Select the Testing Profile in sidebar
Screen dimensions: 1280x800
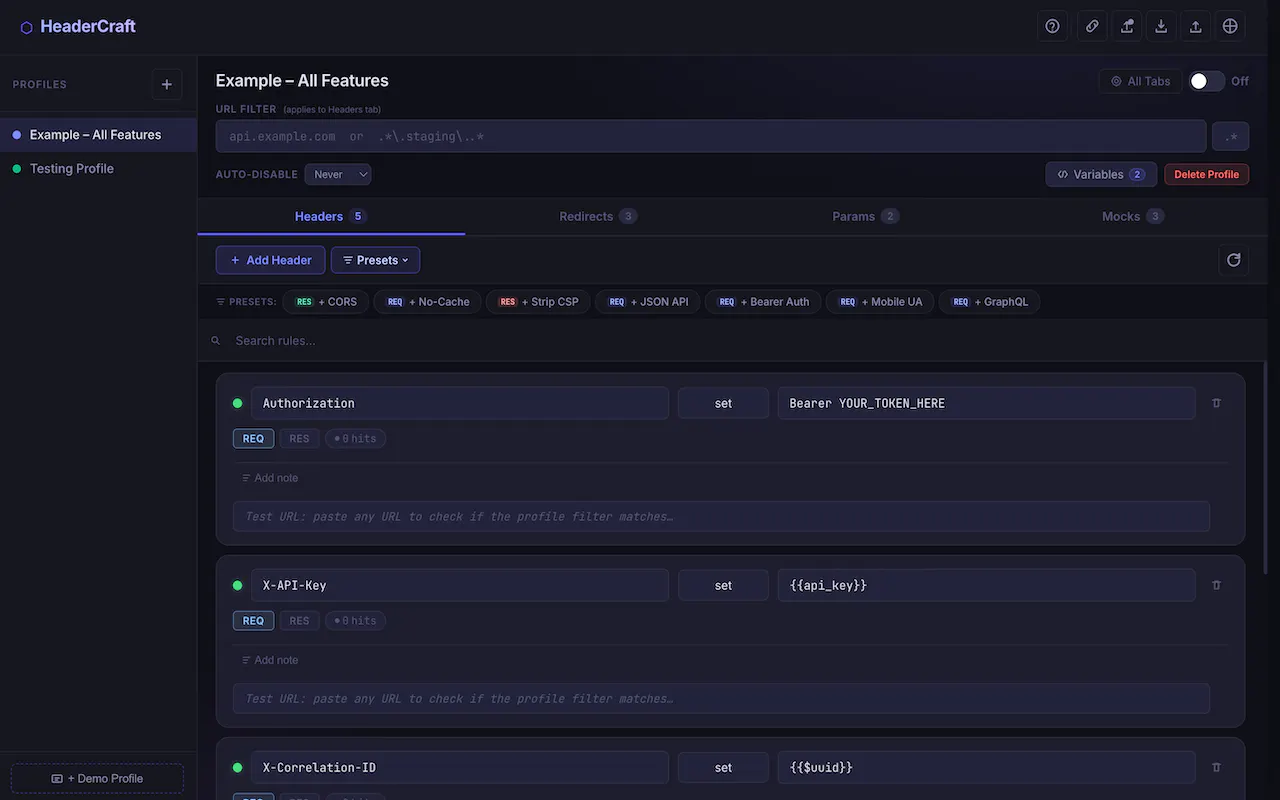point(98,168)
